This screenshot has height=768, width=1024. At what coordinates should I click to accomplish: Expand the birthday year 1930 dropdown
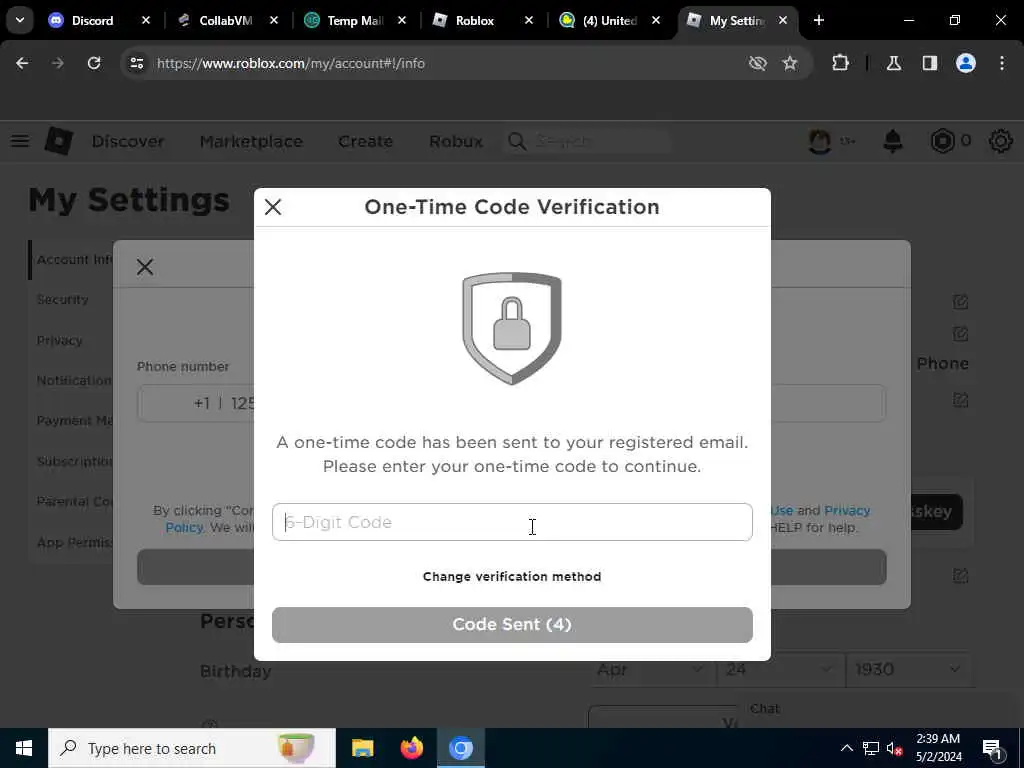tap(910, 669)
